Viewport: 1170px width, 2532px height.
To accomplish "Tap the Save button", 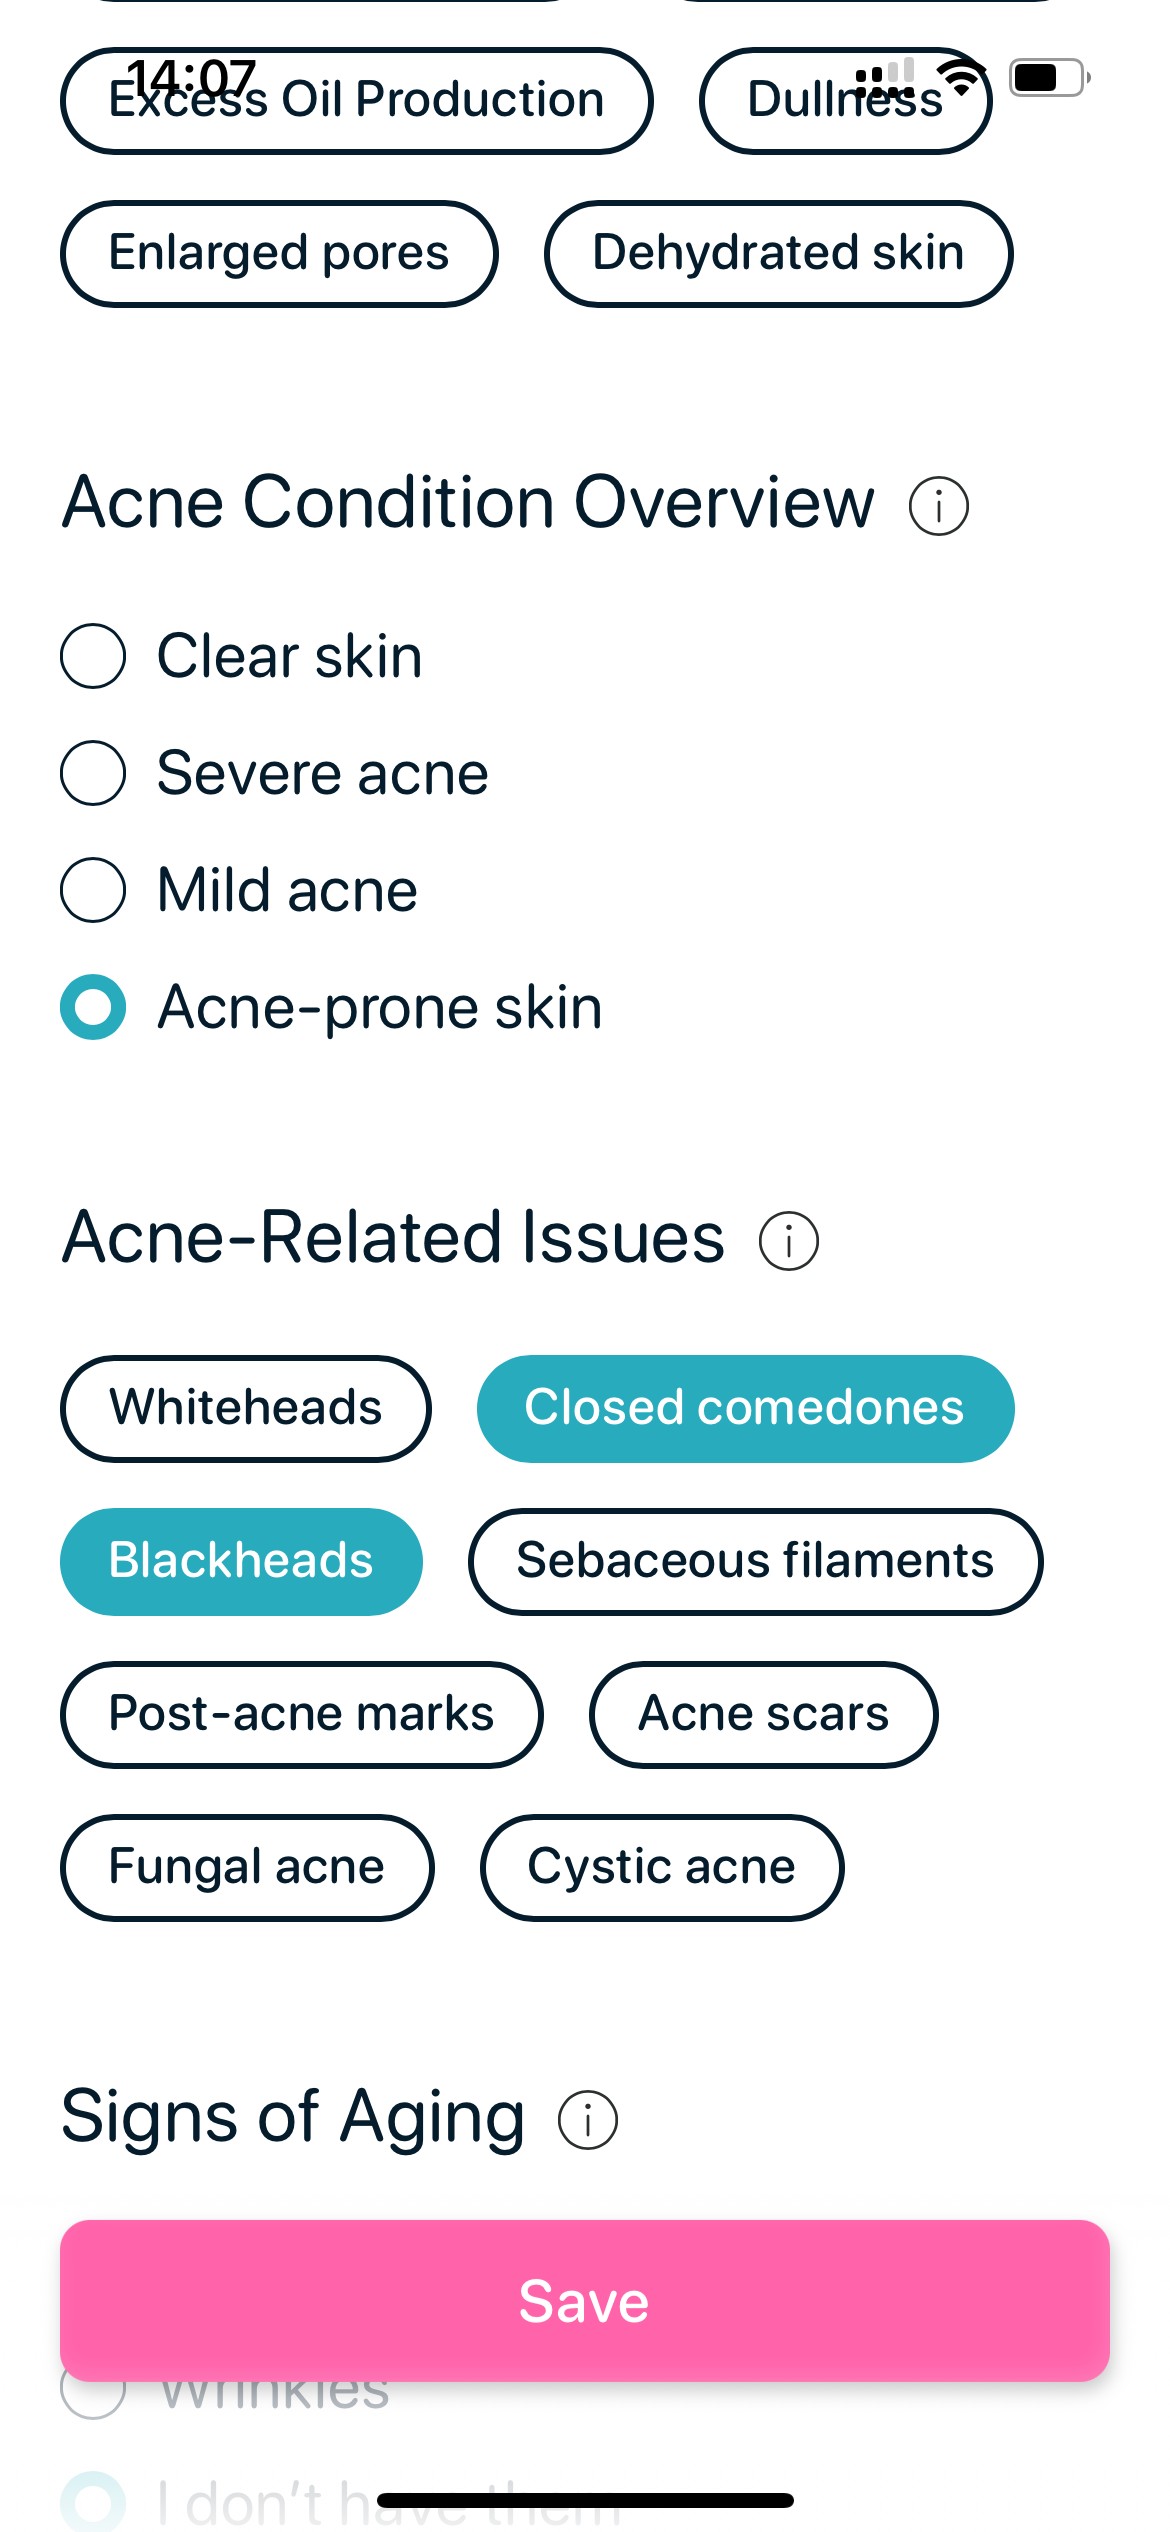I will (x=585, y=2300).
